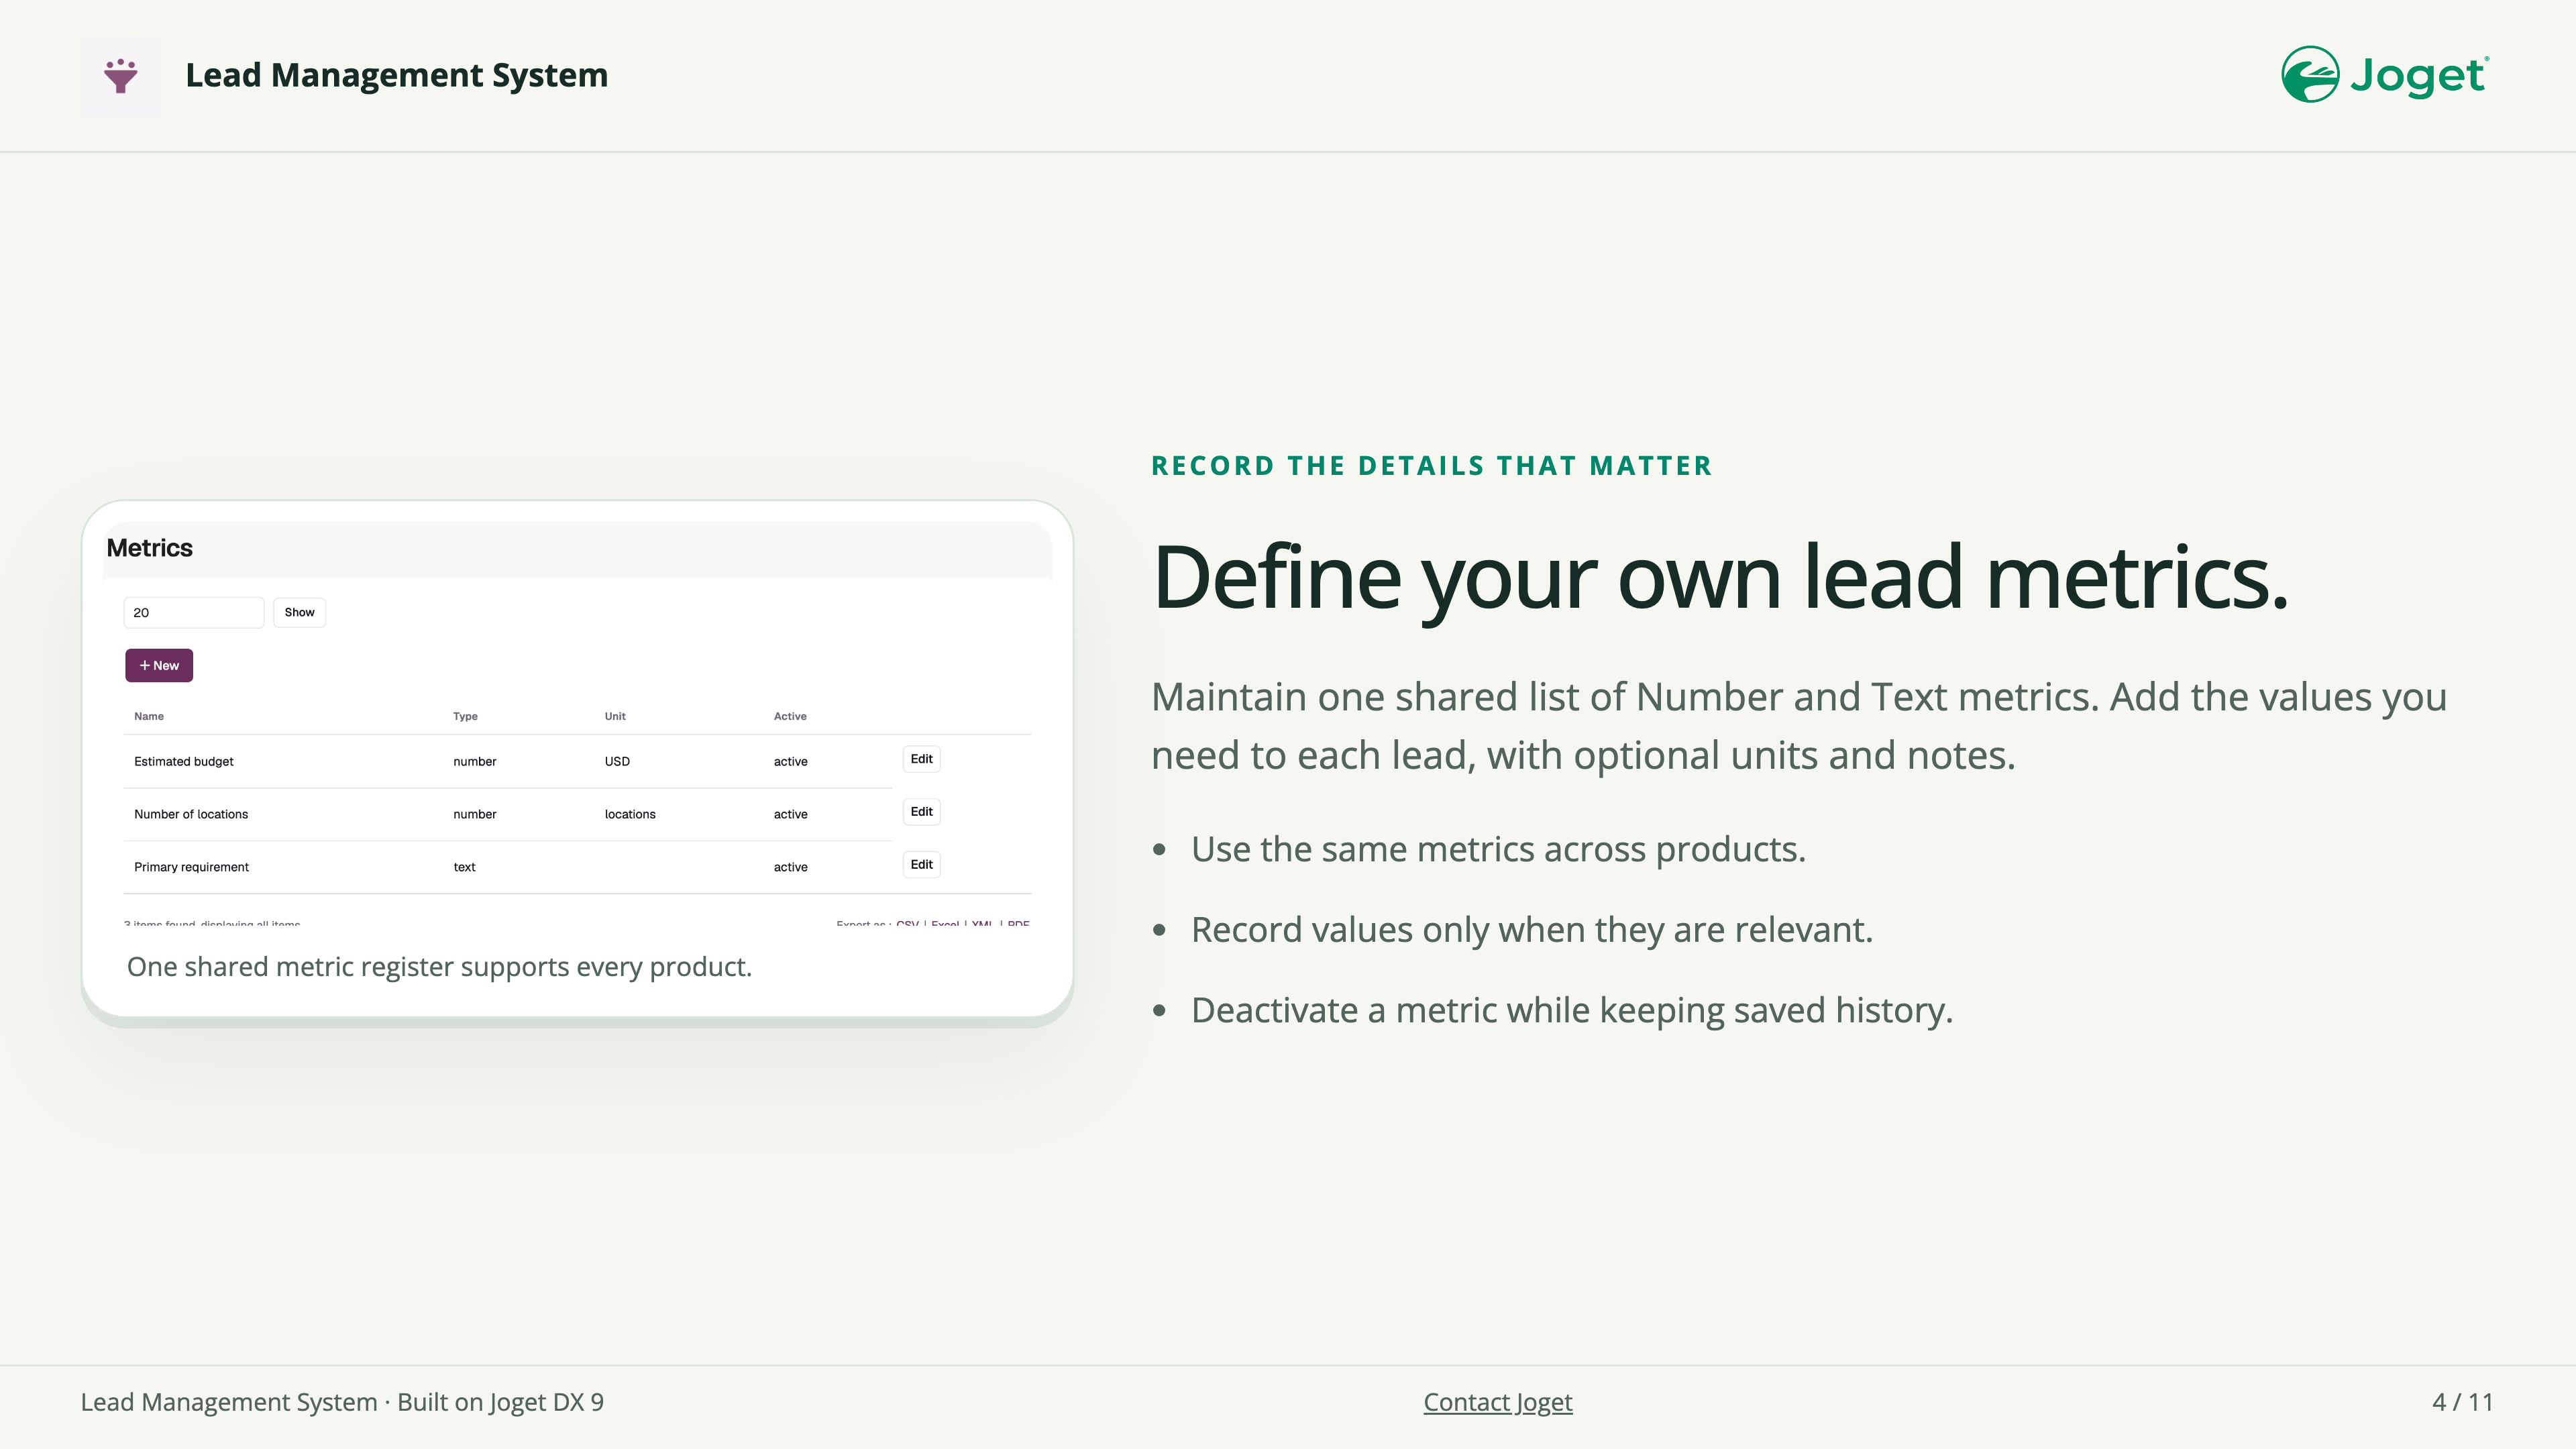Select the Number of locations row name
The height and width of the screenshot is (1449, 2576).
click(191, 814)
